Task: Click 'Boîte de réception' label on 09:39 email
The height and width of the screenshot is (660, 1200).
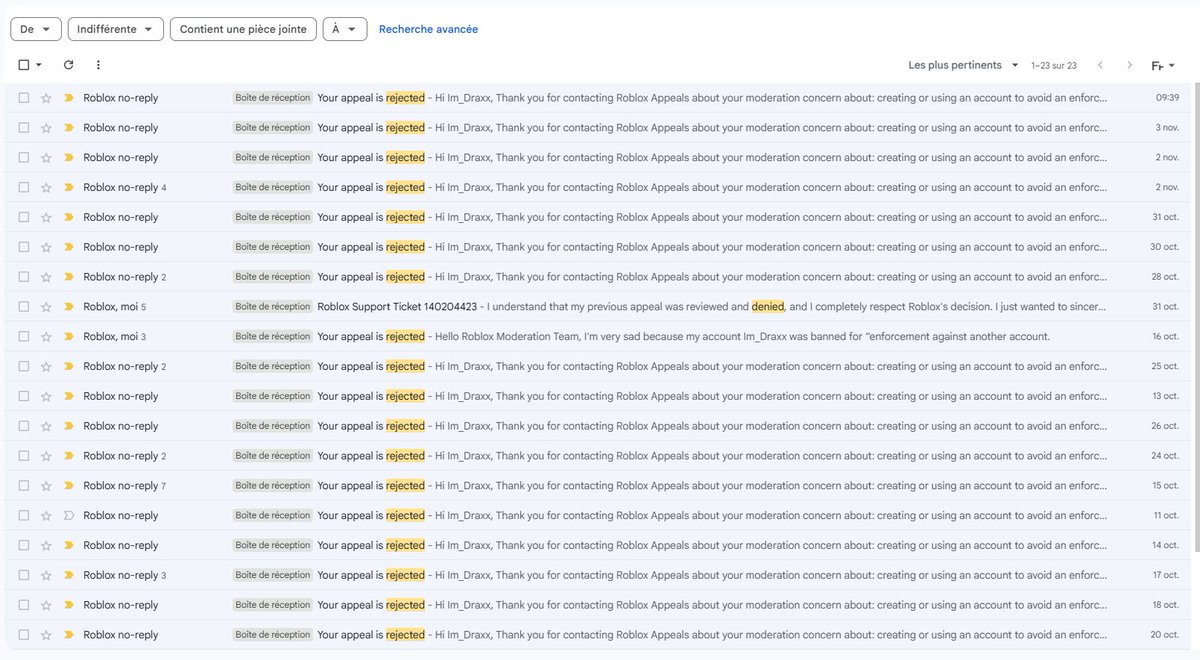Action: pos(273,98)
